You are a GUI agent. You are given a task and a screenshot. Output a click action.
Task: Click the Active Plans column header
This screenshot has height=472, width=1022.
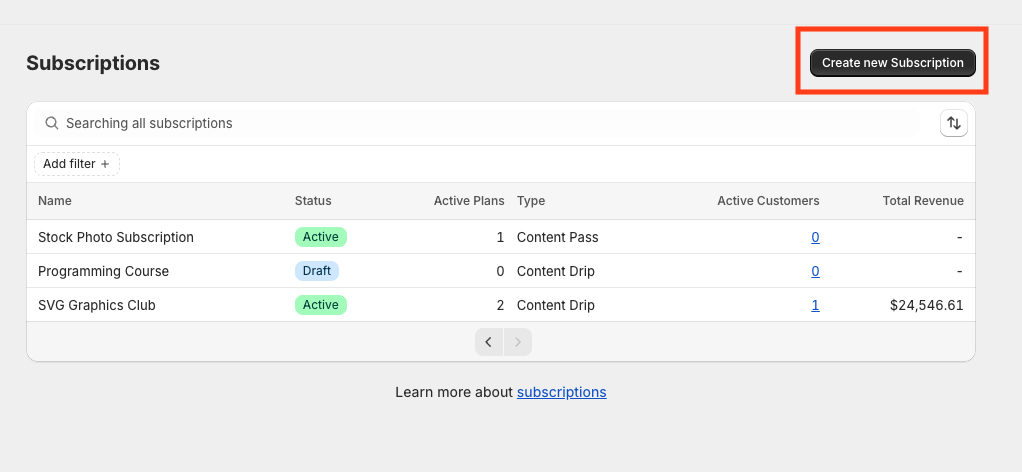tap(468, 201)
